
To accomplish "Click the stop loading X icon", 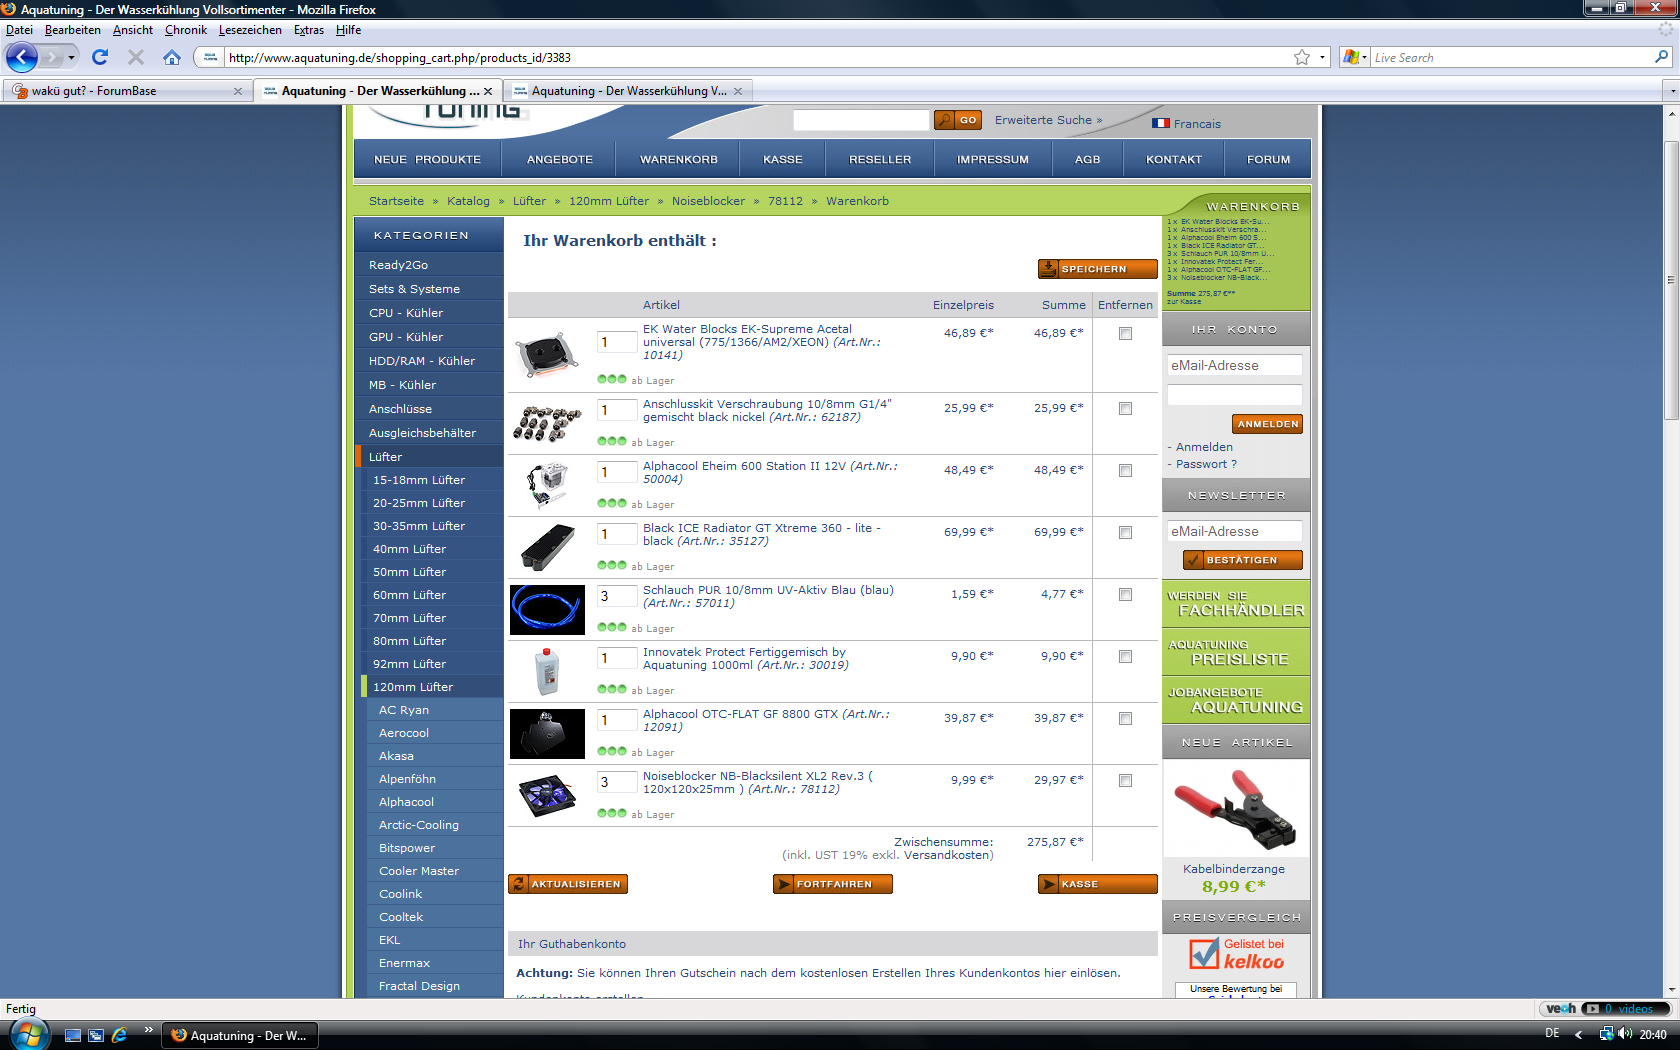I will [x=136, y=57].
